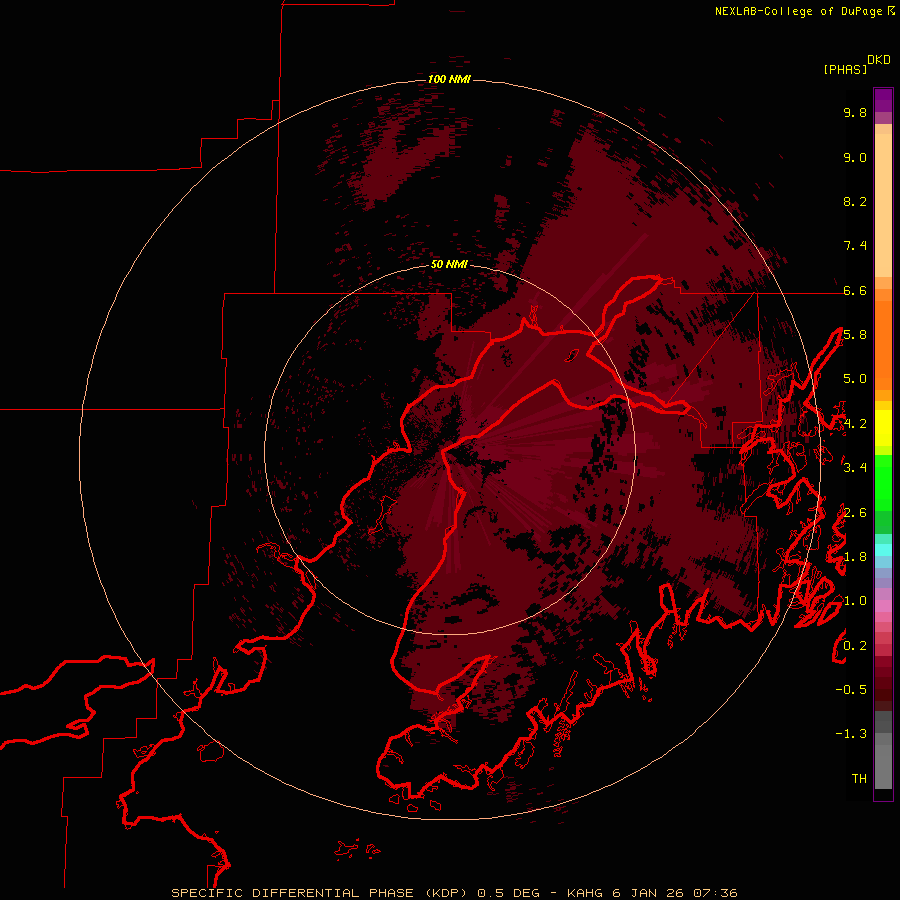Image resolution: width=900 pixels, height=900 pixels.
Task: Click the 6.6 value on color scale
Action: coord(855,290)
